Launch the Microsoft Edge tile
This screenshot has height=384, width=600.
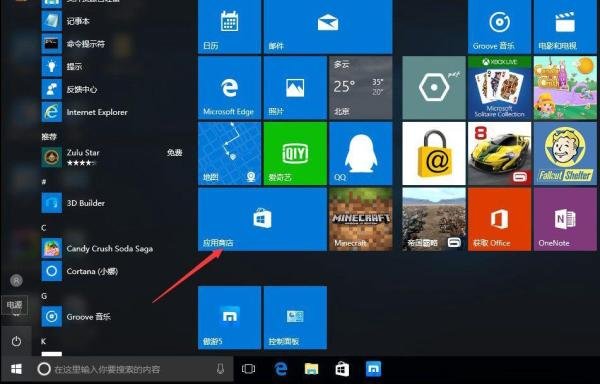pos(230,88)
